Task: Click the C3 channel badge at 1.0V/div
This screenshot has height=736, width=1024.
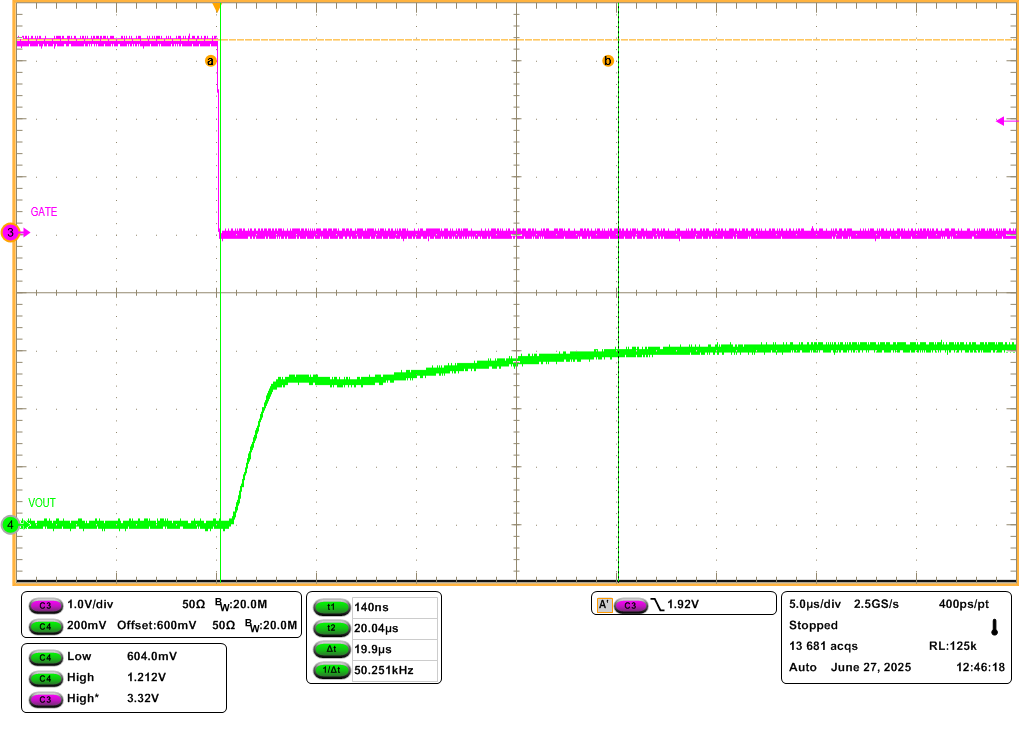Action: pyautogui.click(x=45, y=606)
